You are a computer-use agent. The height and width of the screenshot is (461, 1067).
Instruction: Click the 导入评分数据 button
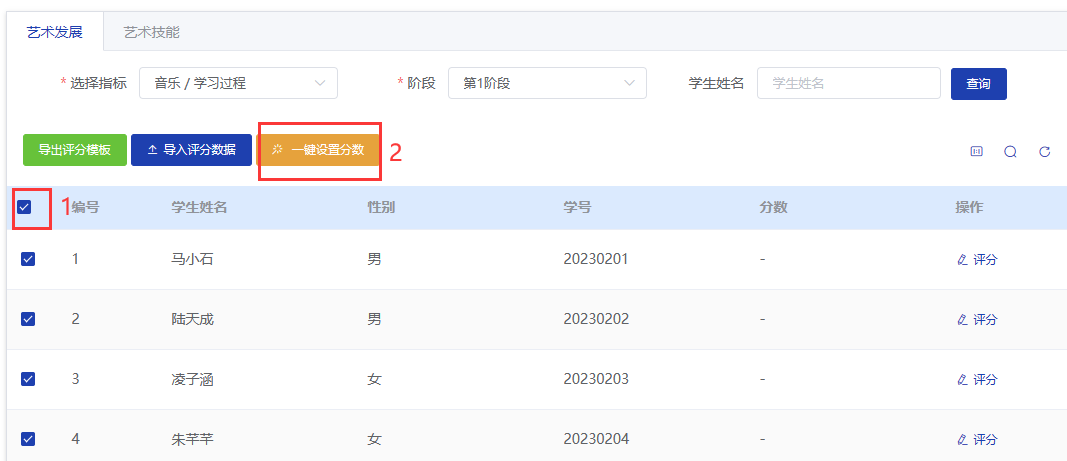(191, 150)
